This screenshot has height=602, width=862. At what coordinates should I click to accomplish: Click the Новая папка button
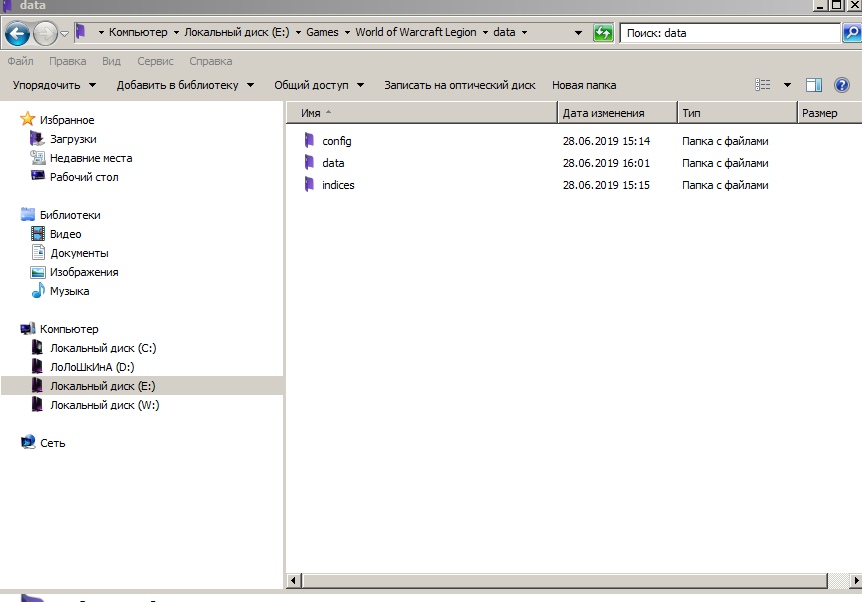(x=584, y=85)
